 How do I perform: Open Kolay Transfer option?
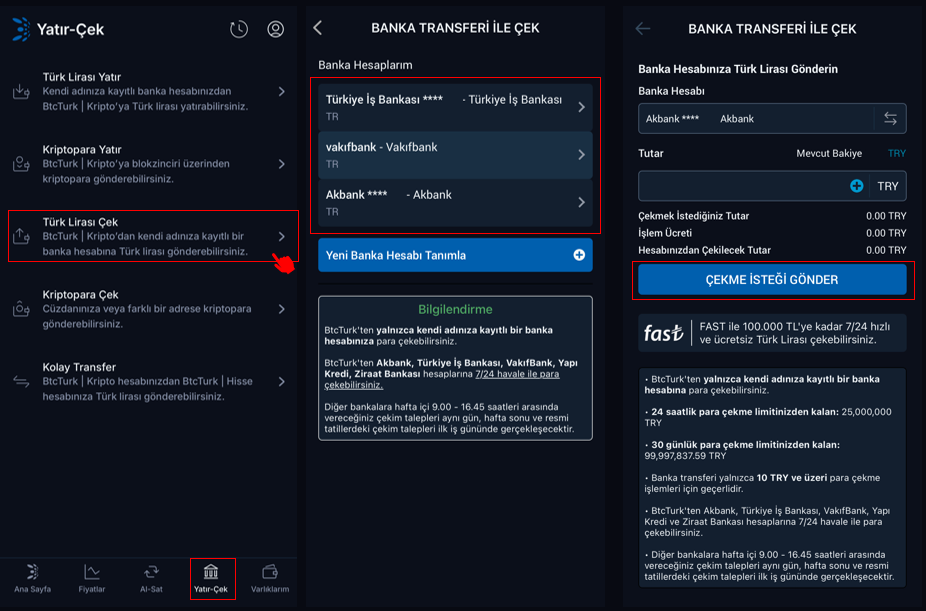[150, 381]
